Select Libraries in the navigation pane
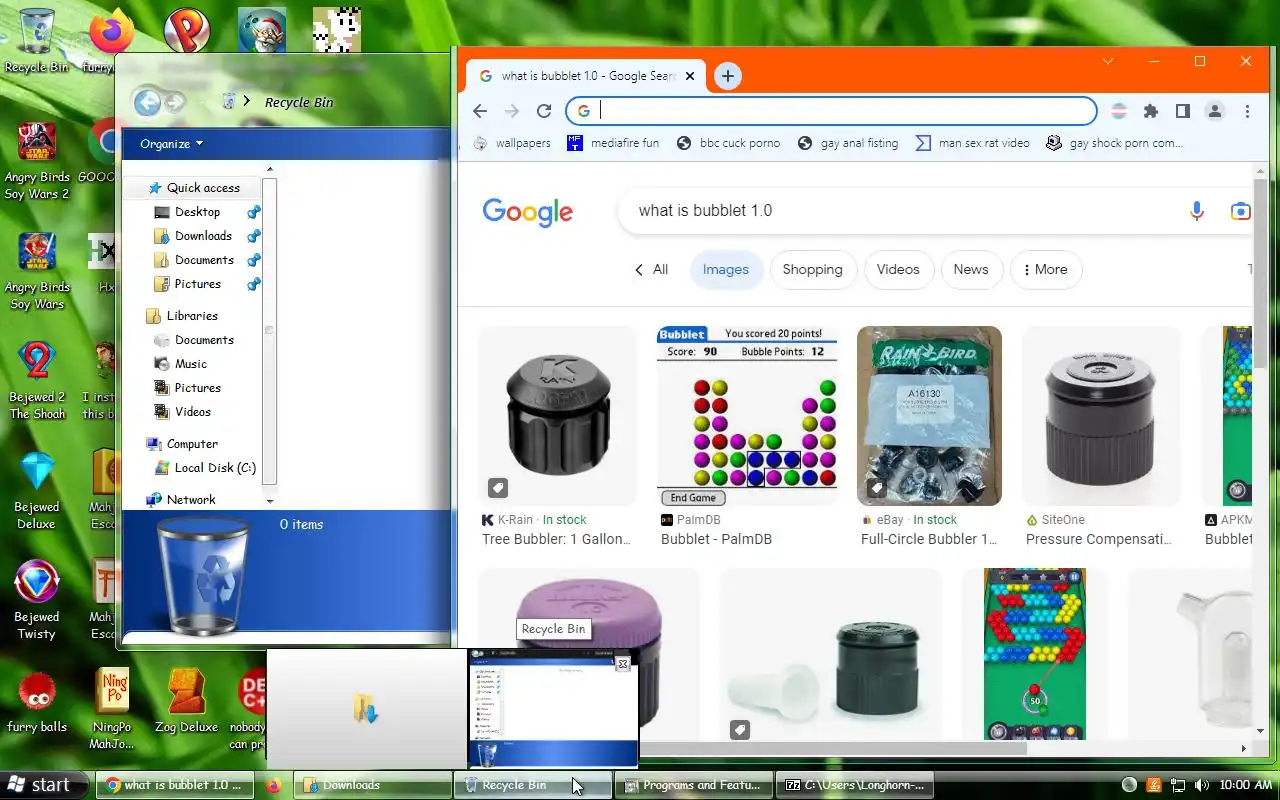The image size is (1280, 800). (x=182, y=316)
